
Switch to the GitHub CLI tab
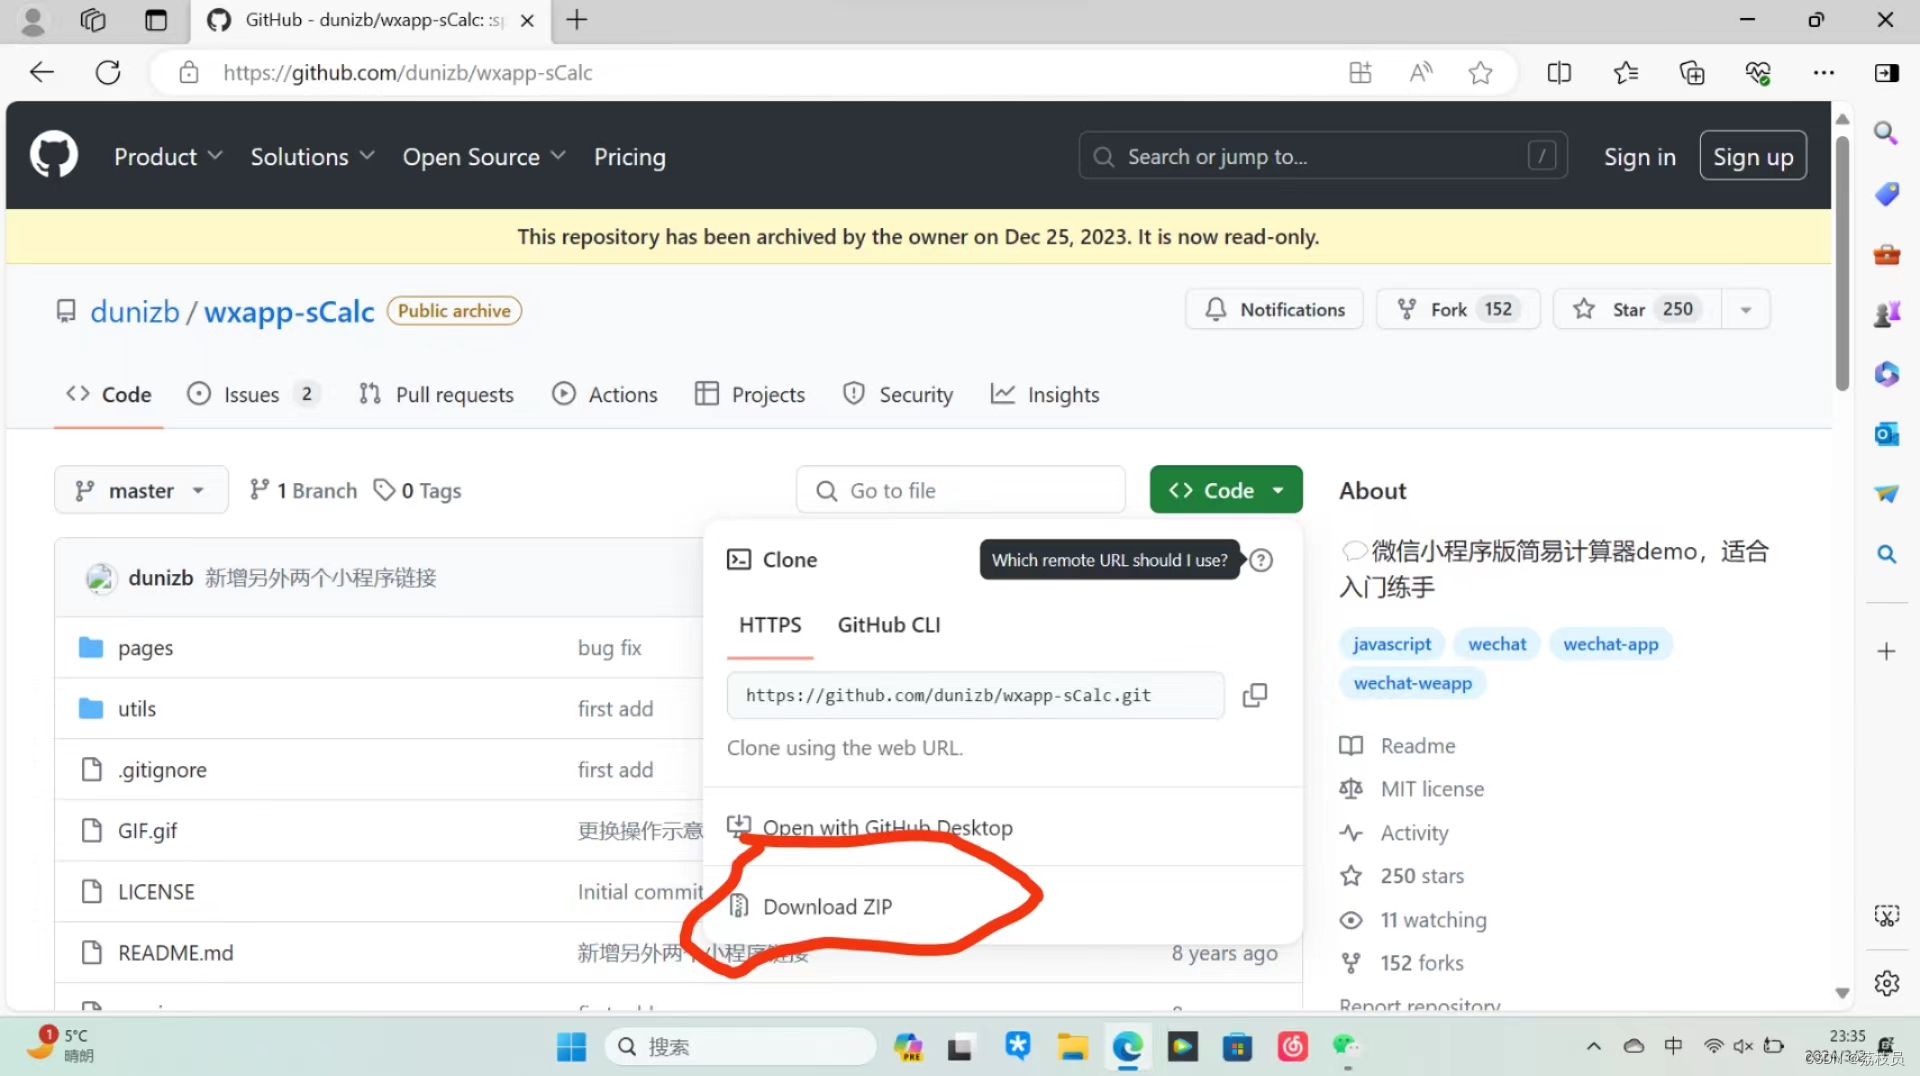coord(888,624)
